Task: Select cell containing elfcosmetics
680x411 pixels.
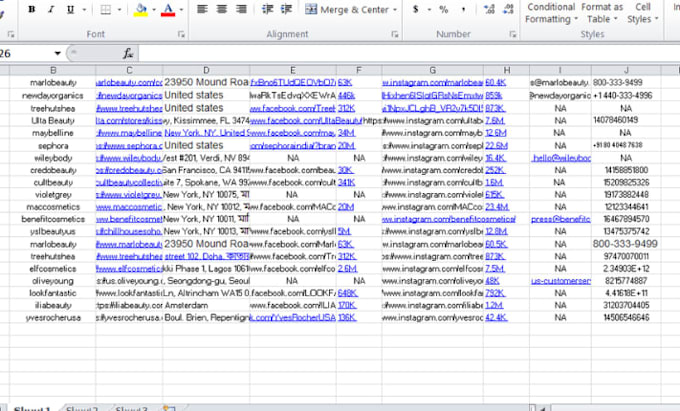Action: [x=53, y=269]
